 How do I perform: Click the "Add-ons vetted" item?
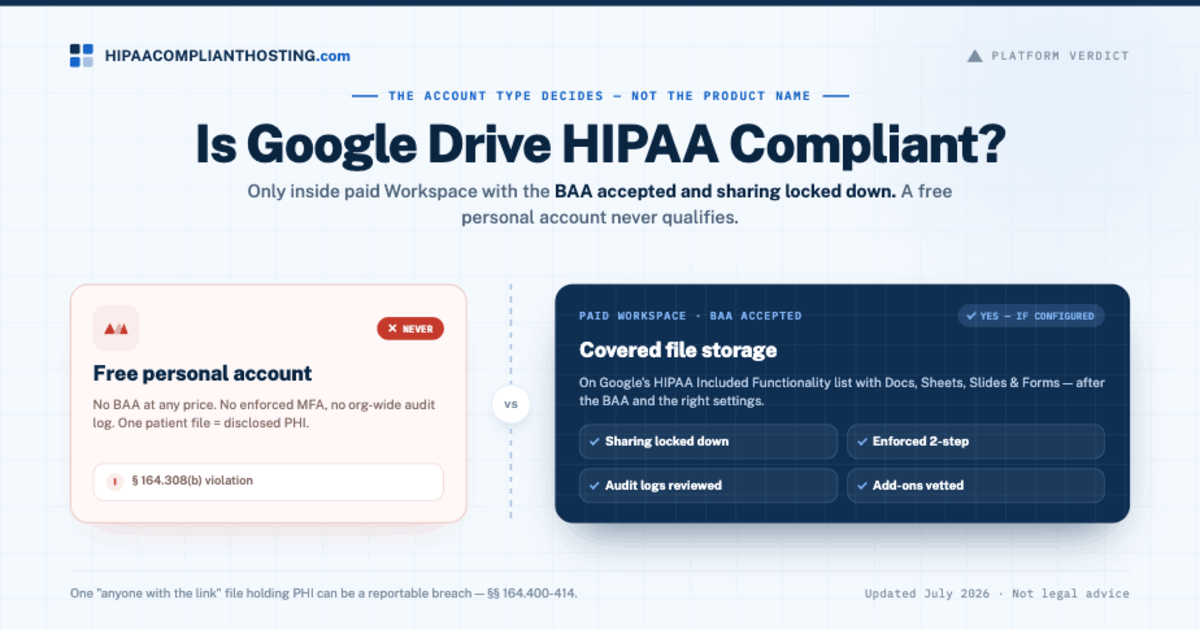coord(976,485)
